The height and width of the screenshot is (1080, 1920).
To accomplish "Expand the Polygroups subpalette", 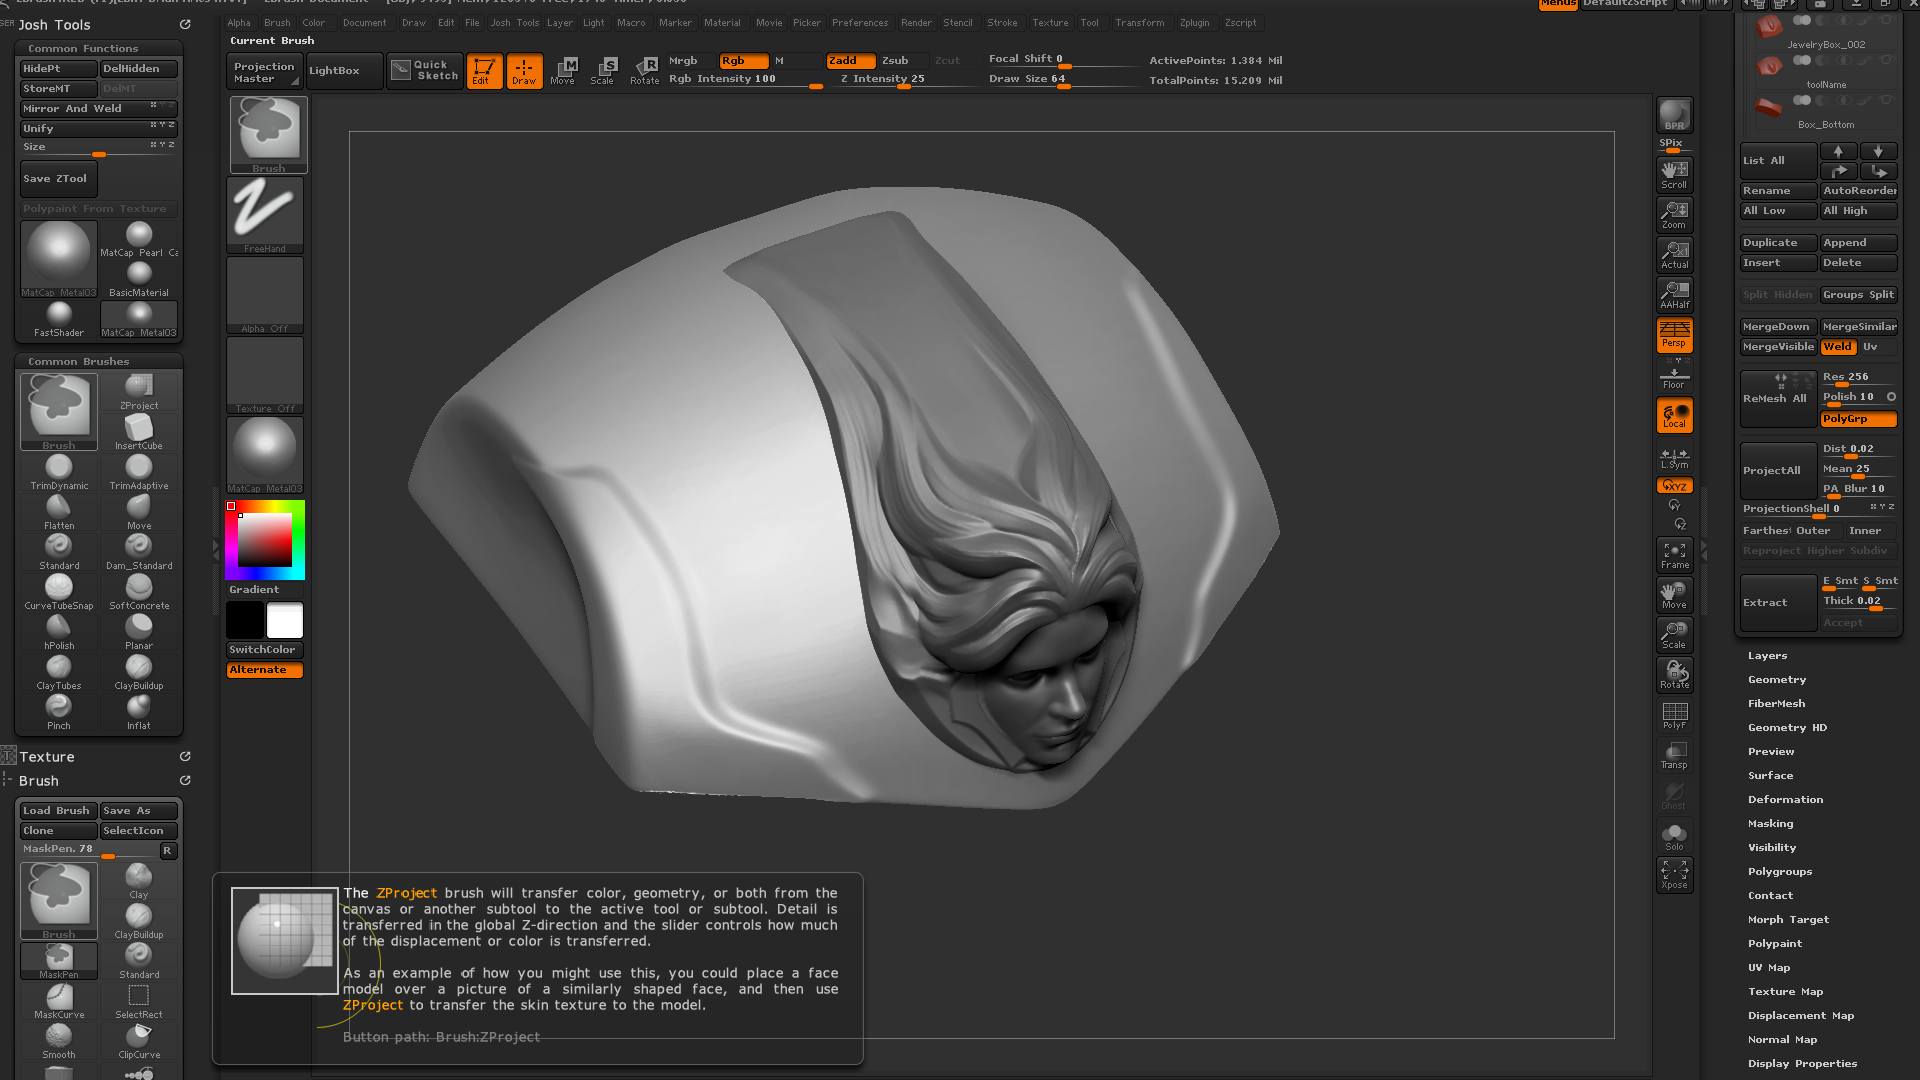I will tap(1779, 872).
